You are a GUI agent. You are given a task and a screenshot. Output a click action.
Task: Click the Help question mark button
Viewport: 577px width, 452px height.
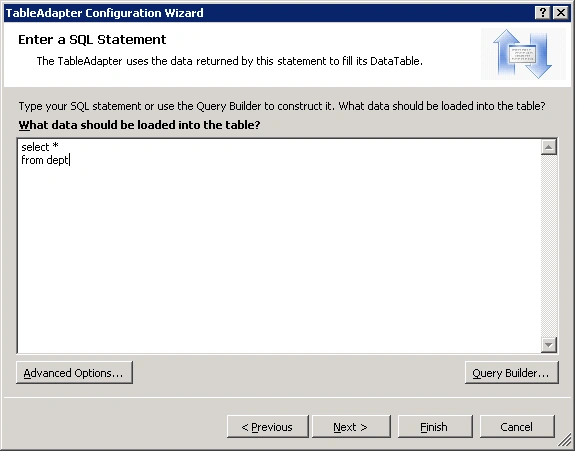click(543, 13)
